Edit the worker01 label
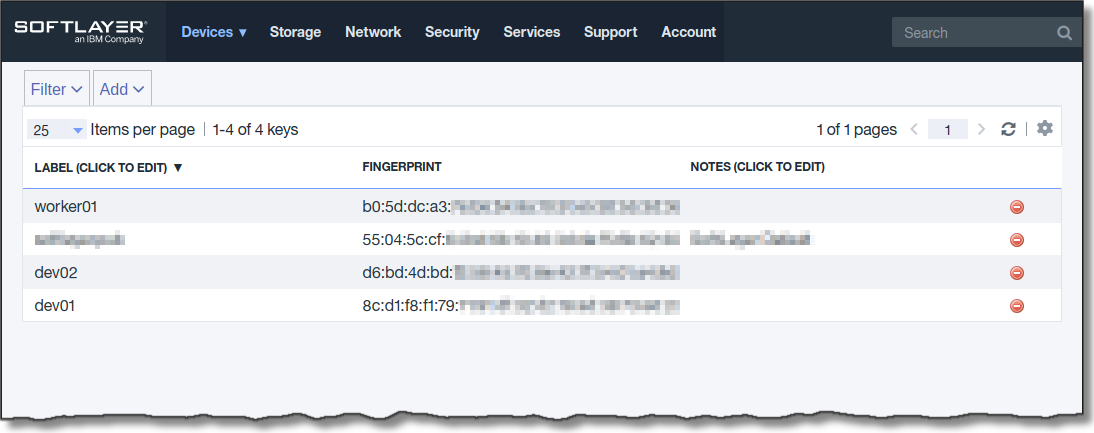 click(x=66, y=207)
